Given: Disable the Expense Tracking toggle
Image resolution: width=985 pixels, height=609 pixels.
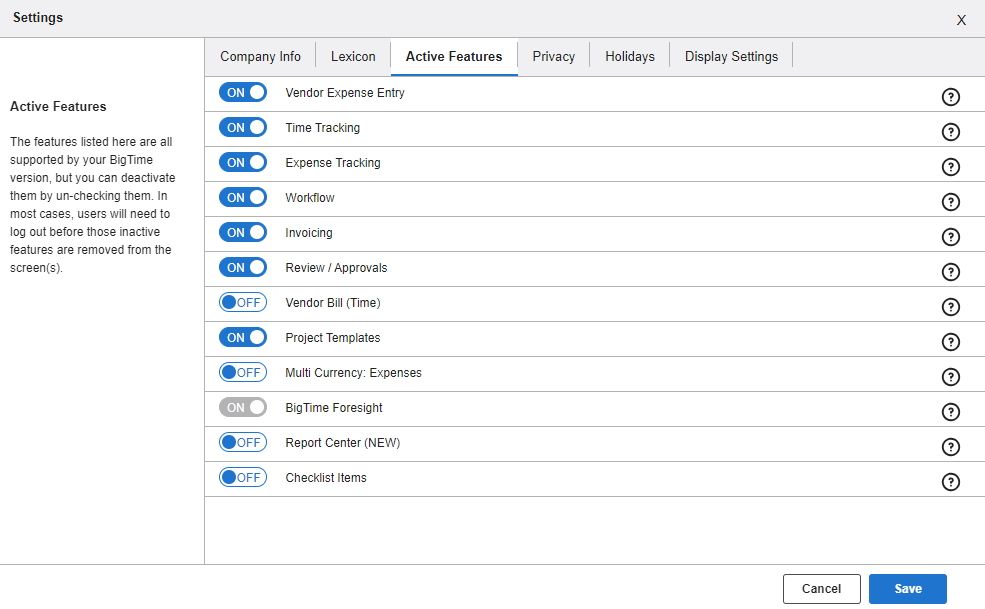Looking at the screenshot, I should [x=243, y=163].
